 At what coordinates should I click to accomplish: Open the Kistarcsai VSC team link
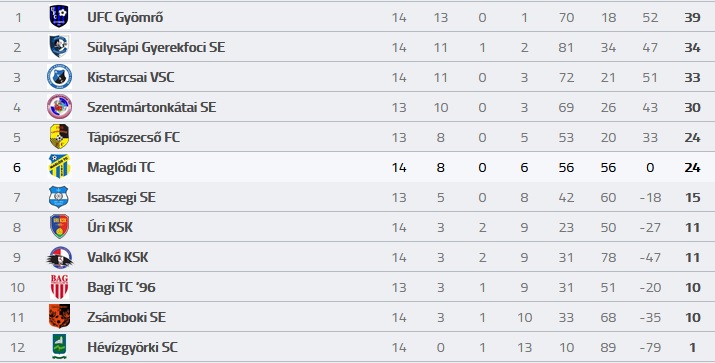(x=131, y=77)
